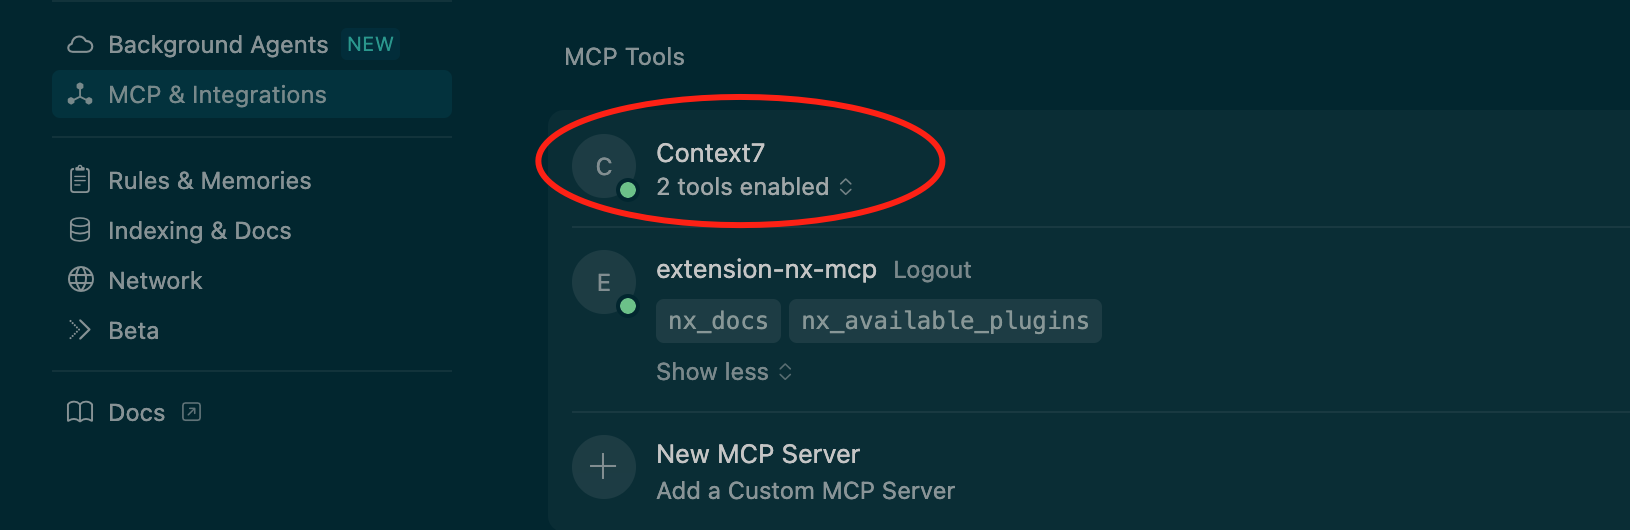This screenshot has width=1630, height=530.
Task: Go to Indexing & Docs settings
Action: click(x=199, y=231)
